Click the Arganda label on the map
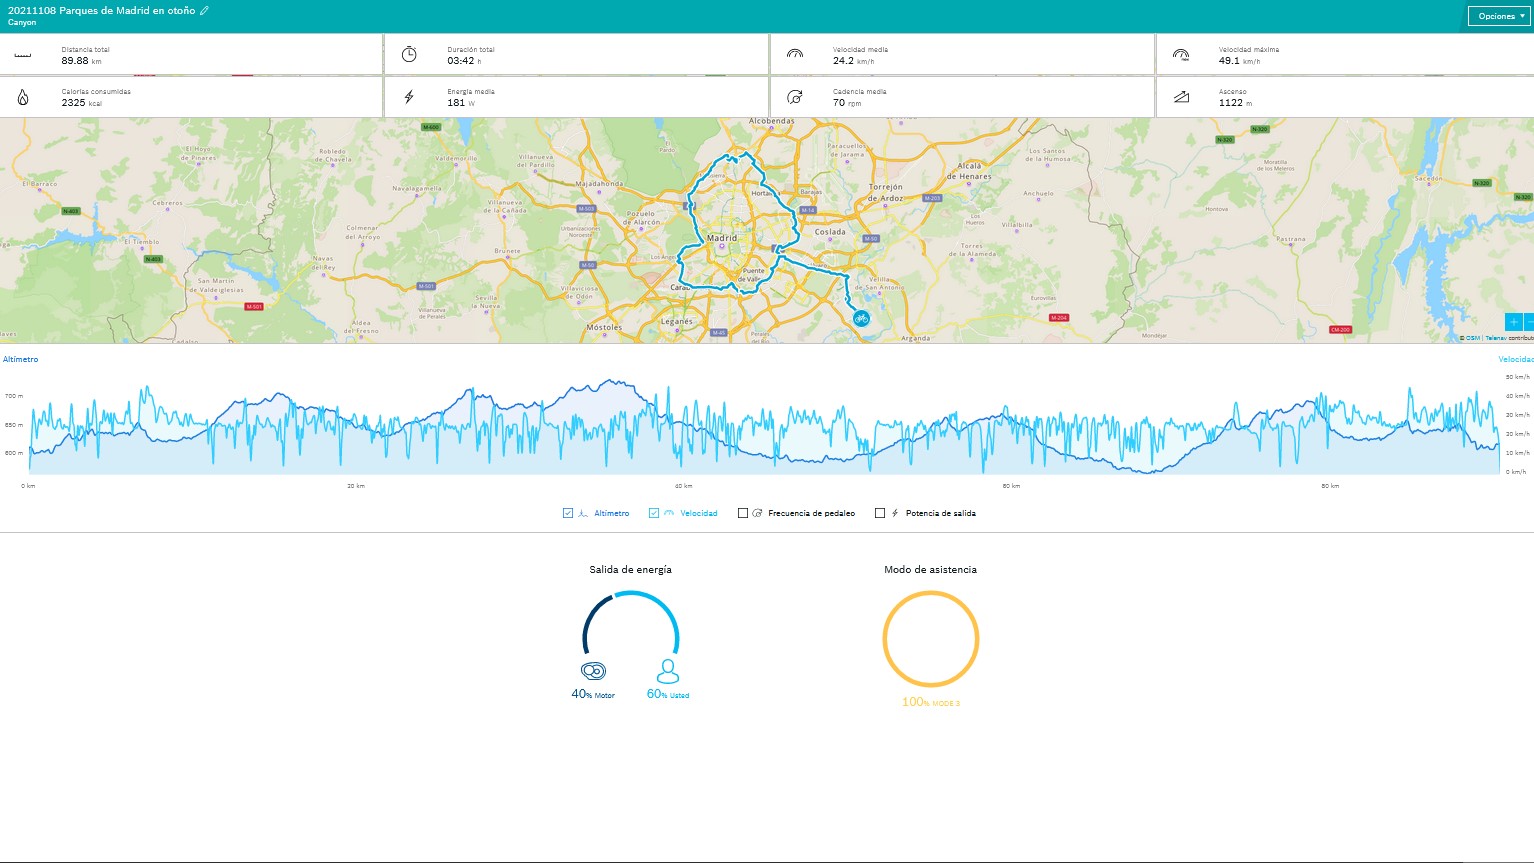This screenshot has height=863, width=1534. click(x=915, y=338)
